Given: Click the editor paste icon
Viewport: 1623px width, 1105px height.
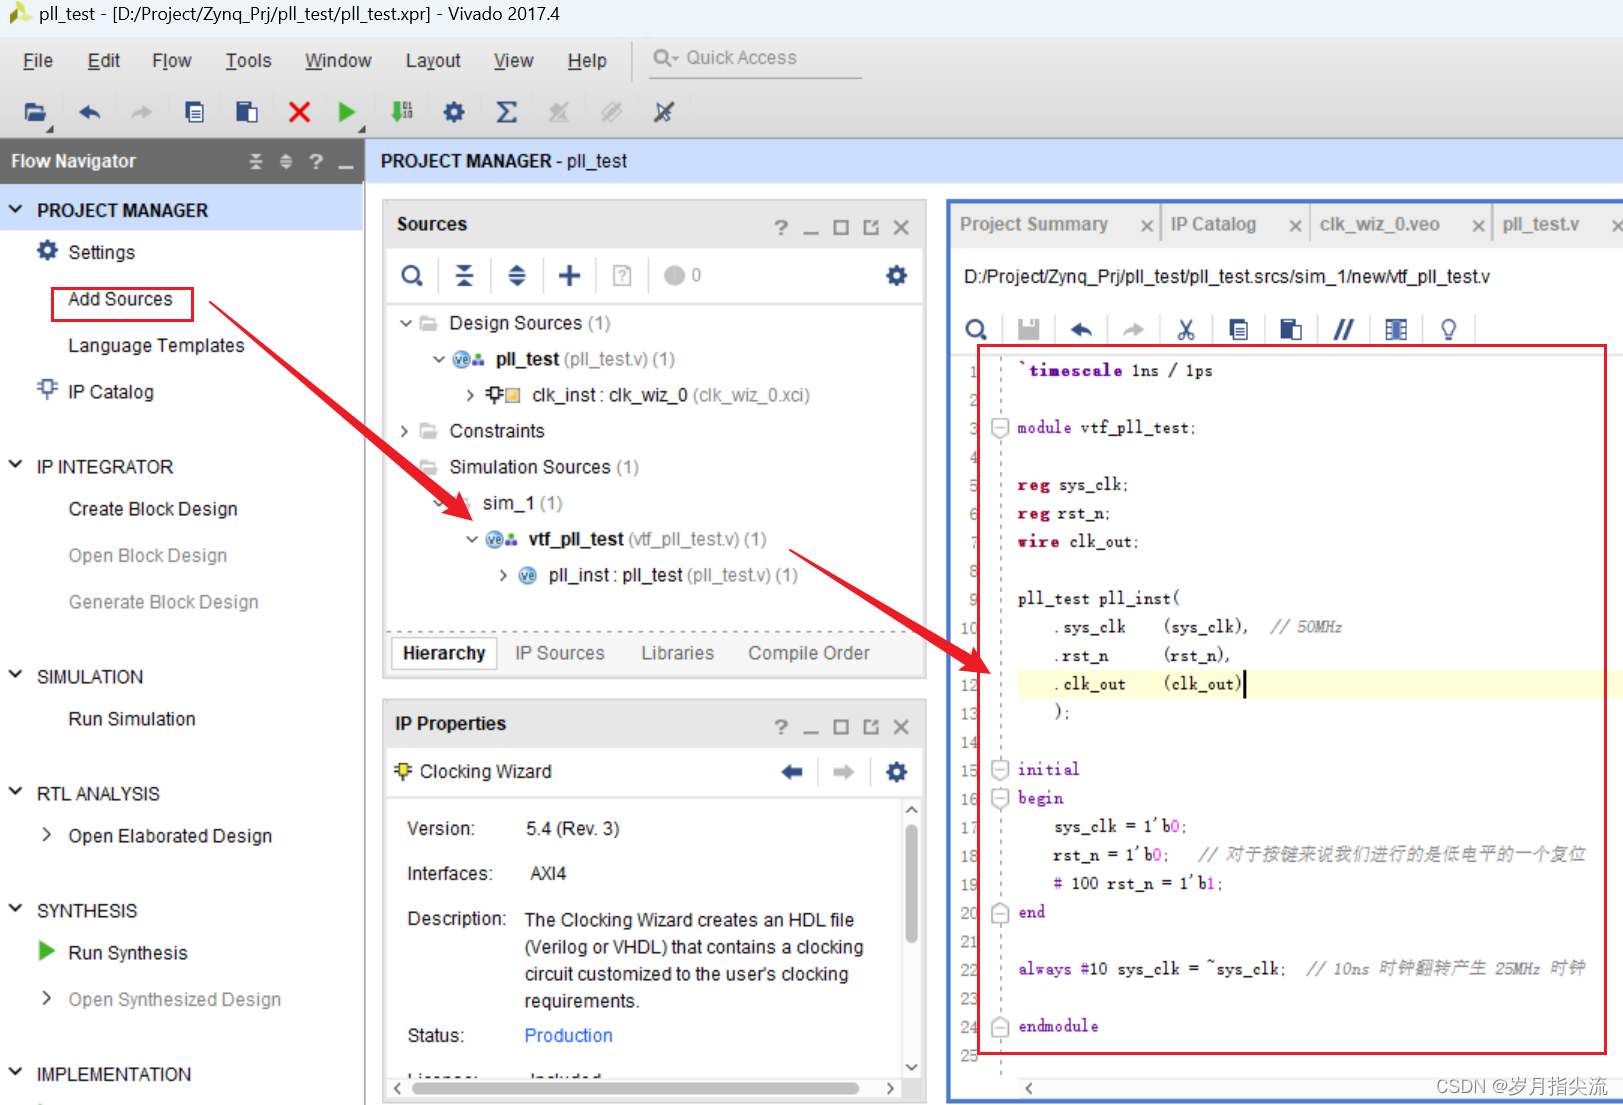Looking at the screenshot, I should click(1291, 329).
